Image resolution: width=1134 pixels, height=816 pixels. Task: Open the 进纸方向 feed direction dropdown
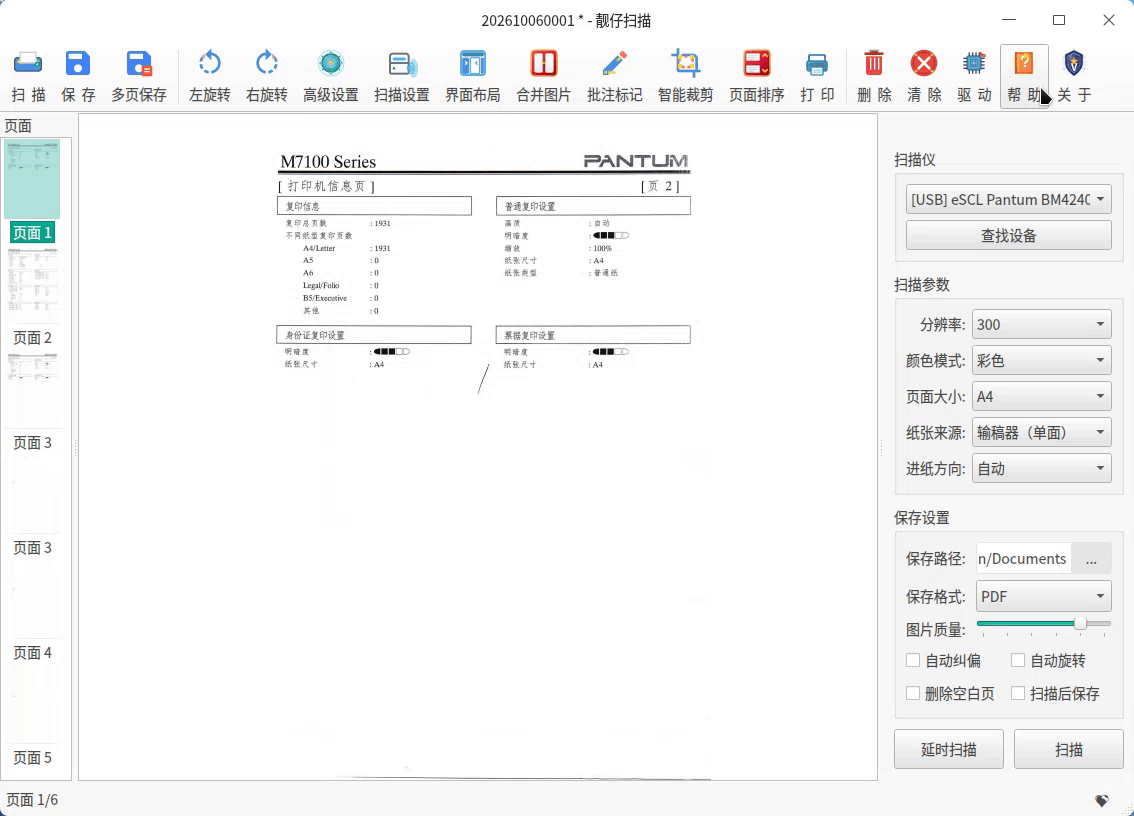1041,469
